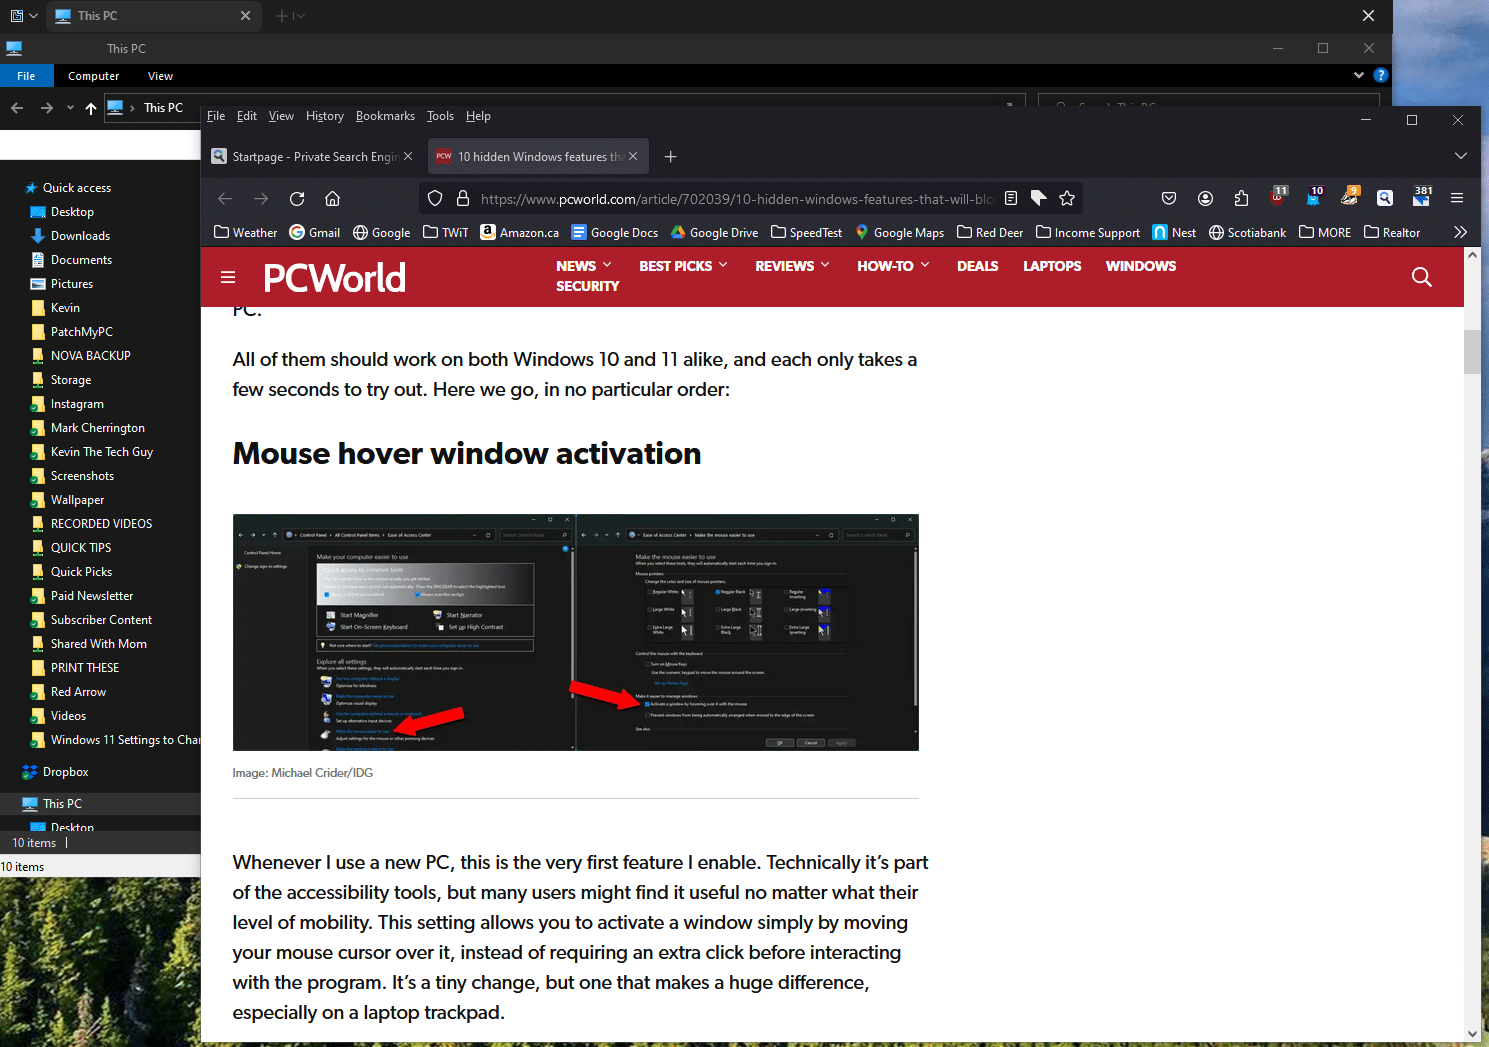Select This PC in navigation pane
Screen dimensions: 1489x1047
pyautogui.click(x=62, y=804)
